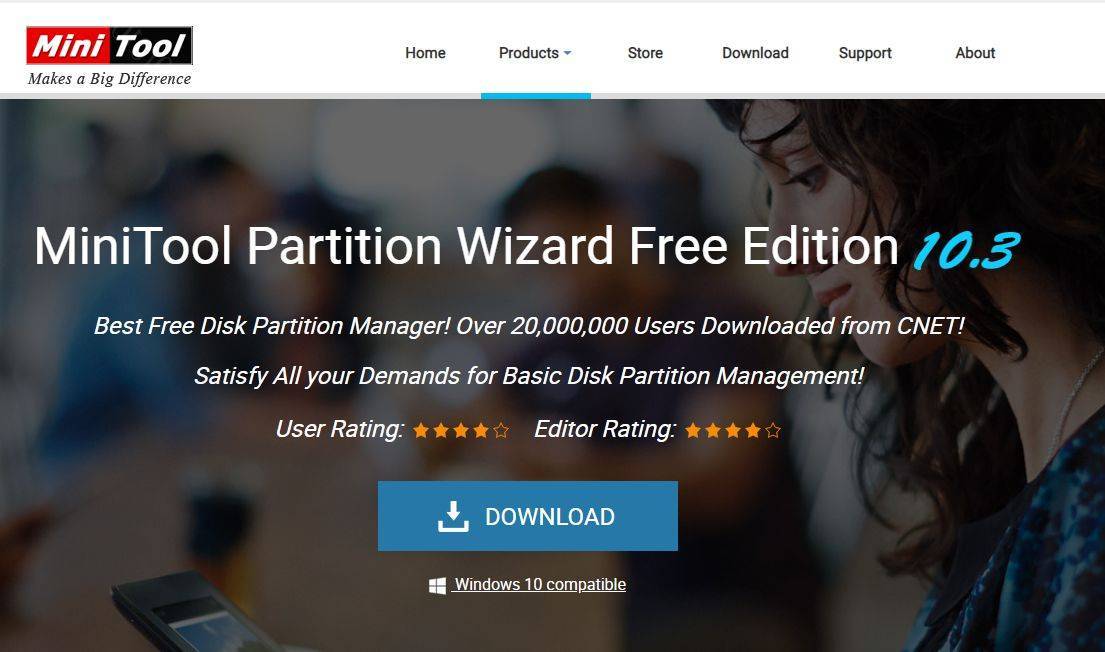
Task: Open the Store page
Action: [x=645, y=53]
